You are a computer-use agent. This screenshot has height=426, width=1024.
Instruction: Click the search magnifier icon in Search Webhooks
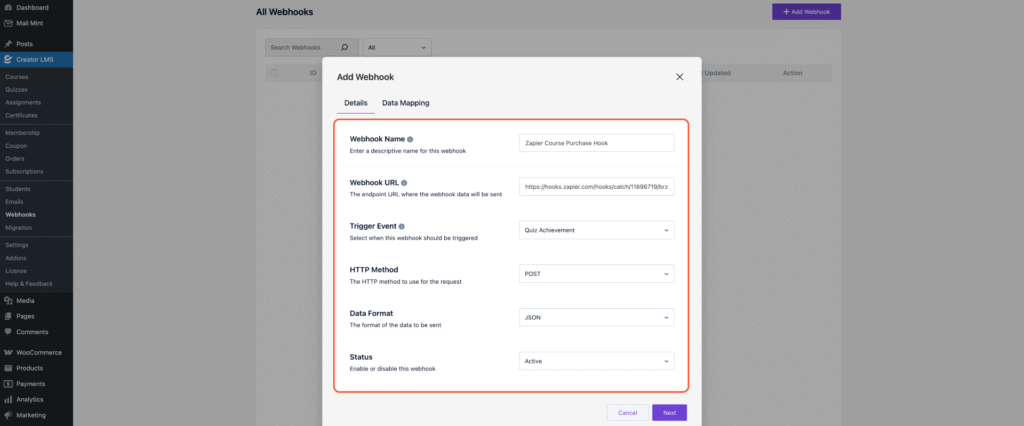pyautogui.click(x=345, y=48)
